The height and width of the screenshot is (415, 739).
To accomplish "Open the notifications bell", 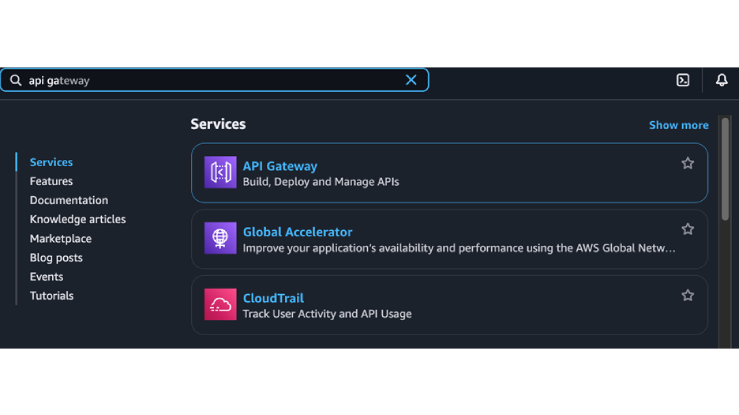I will (721, 80).
